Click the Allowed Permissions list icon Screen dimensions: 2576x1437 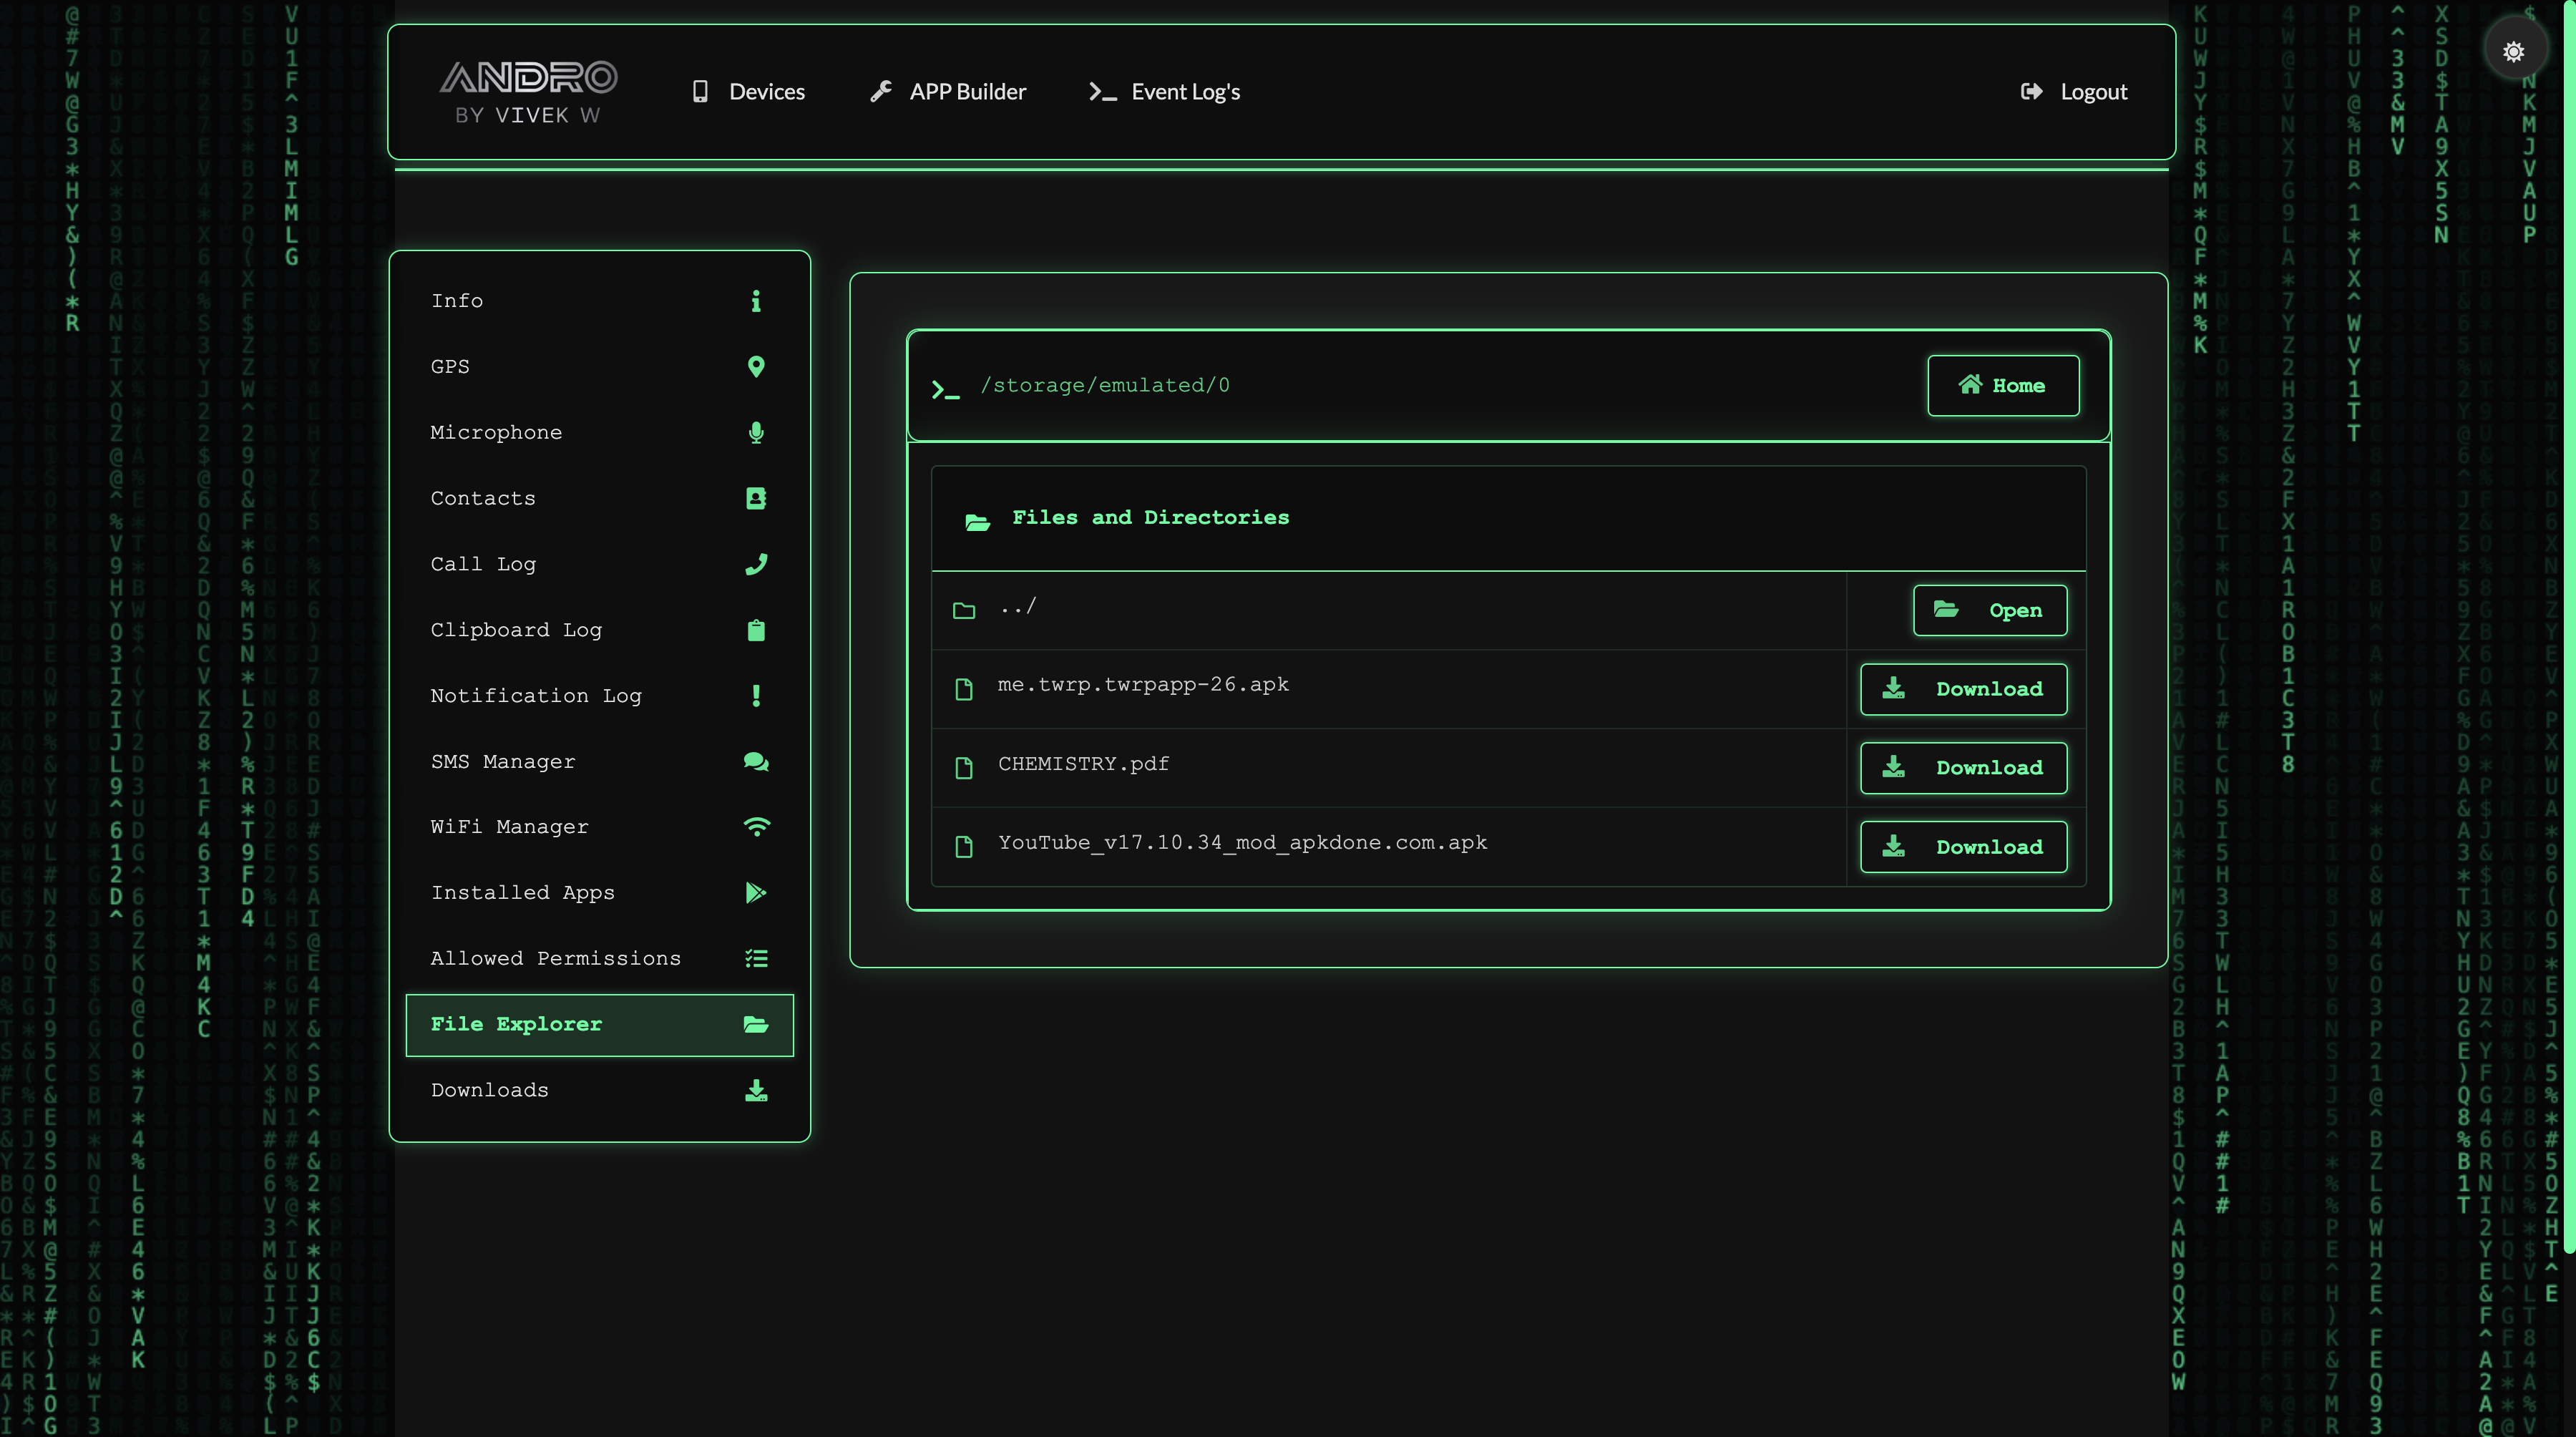tap(757, 958)
